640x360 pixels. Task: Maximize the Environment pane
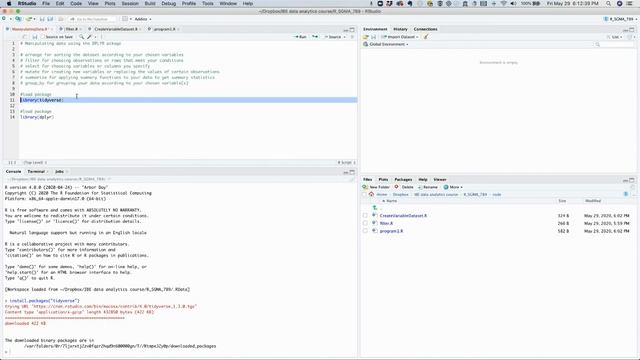coord(632,30)
